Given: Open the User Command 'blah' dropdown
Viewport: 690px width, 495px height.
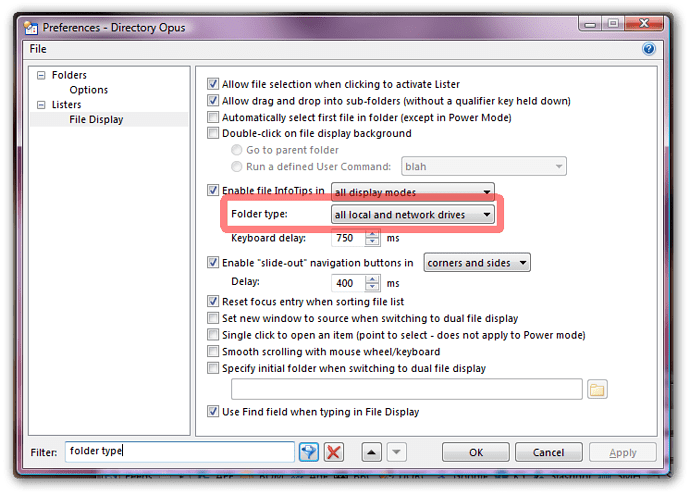Looking at the screenshot, I should [x=484, y=166].
